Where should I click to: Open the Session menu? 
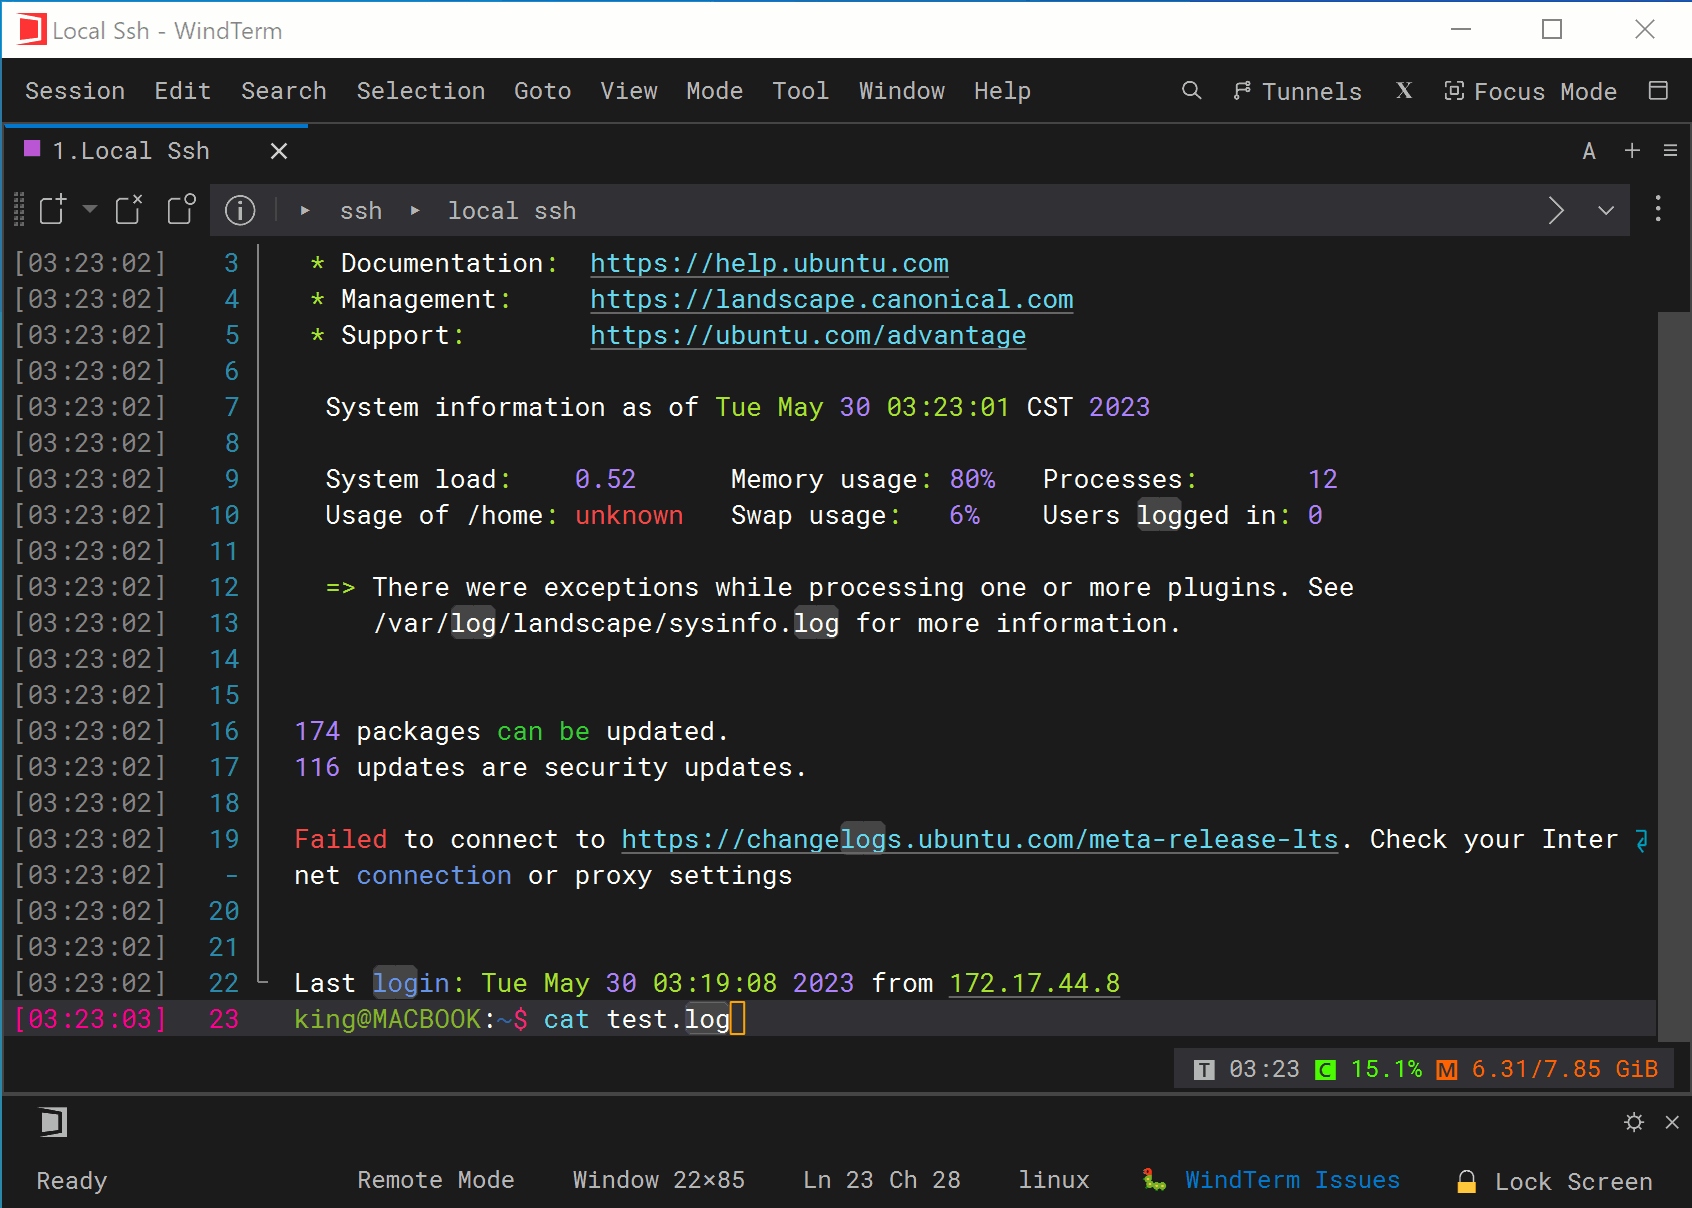point(75,91)
